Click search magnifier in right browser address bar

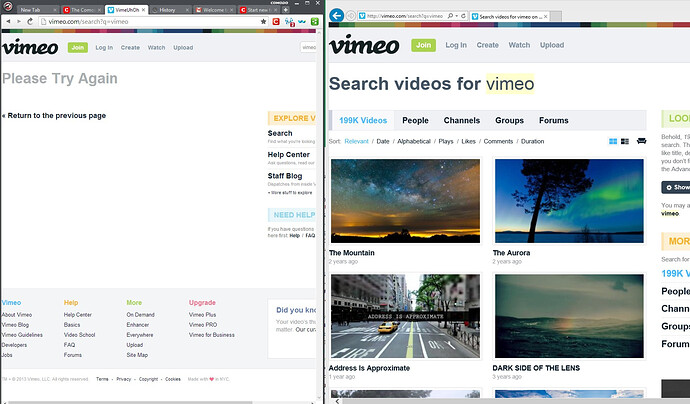pos(450,16)
